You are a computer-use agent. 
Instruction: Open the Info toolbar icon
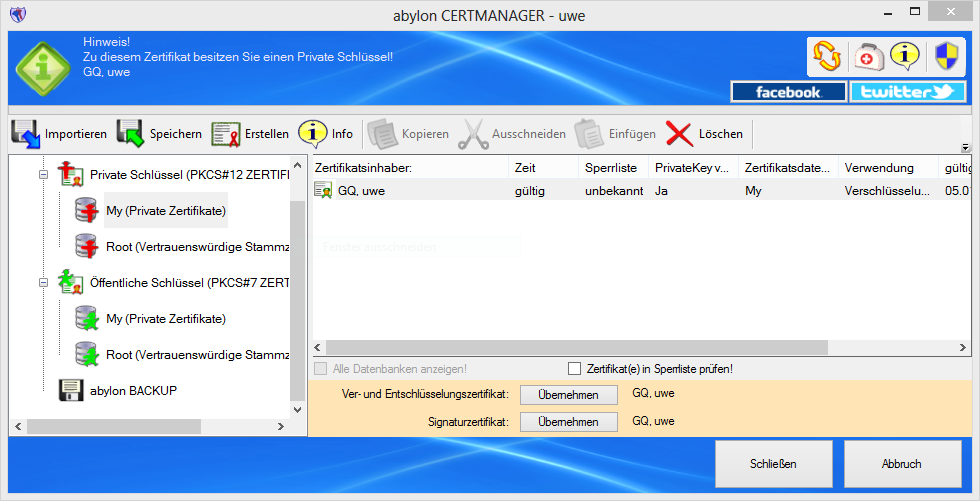click(312, 134)
